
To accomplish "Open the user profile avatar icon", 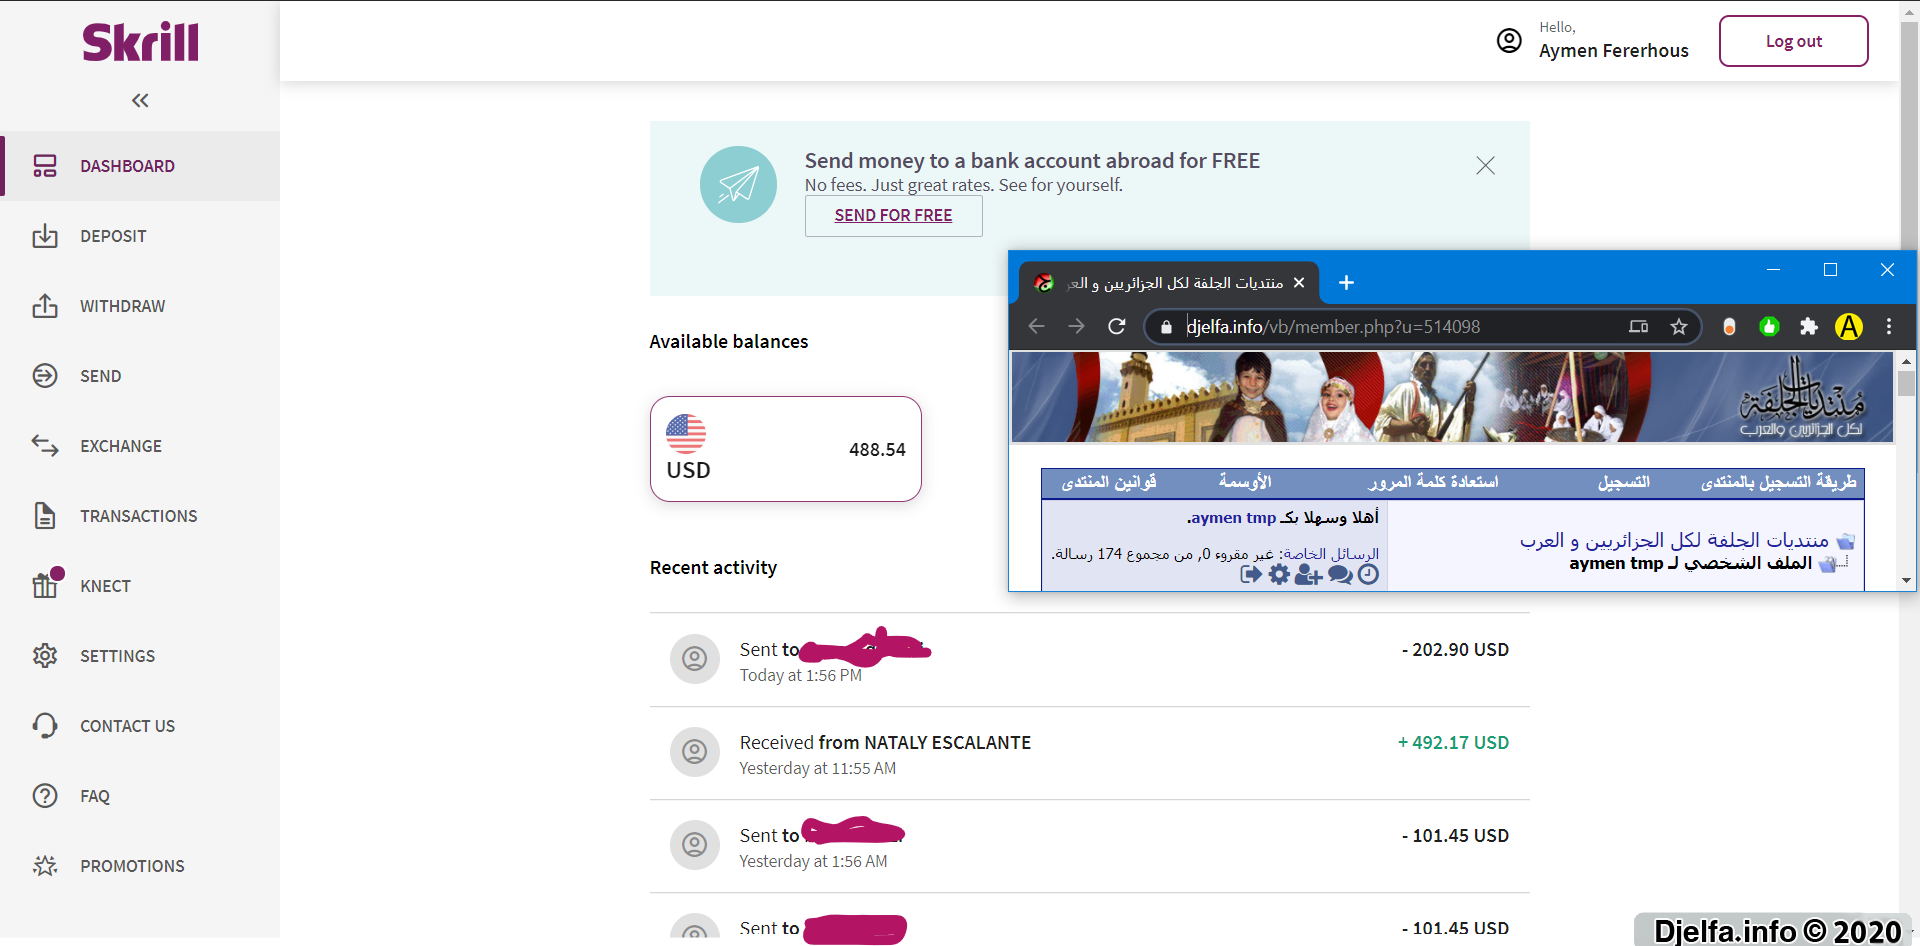I will pyautogui.click(x=1509, y=40).
